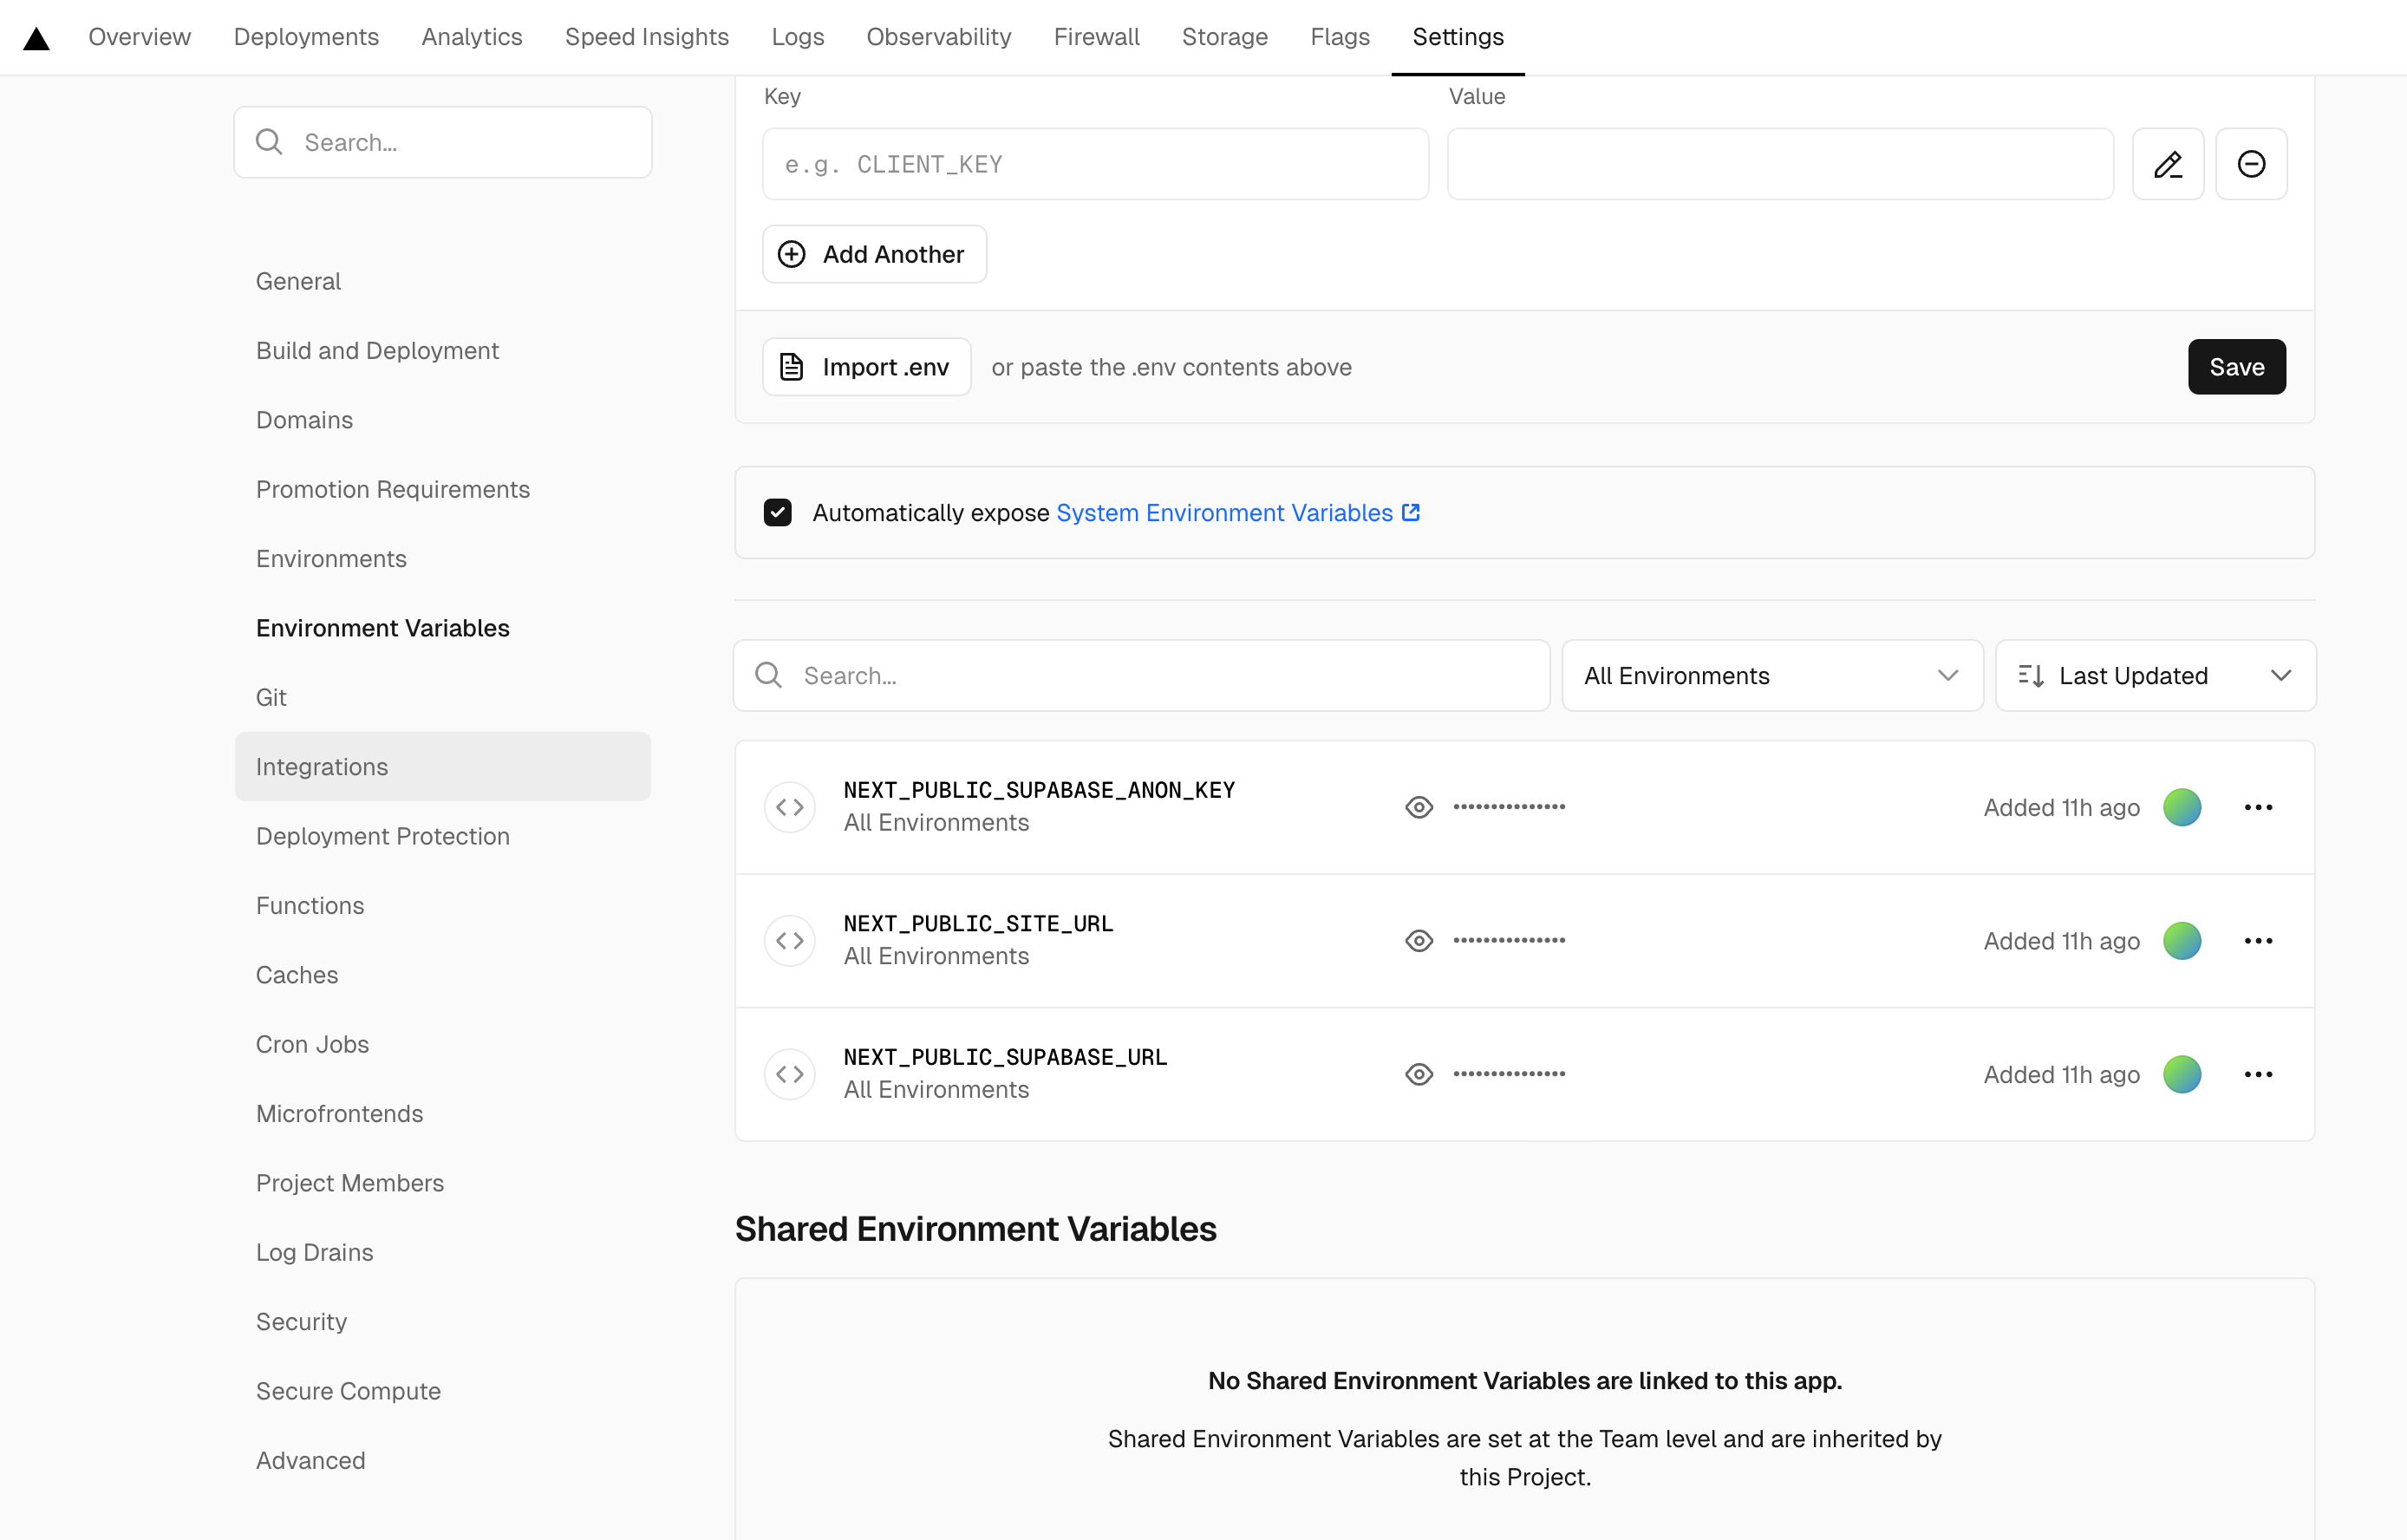Viewport: 2407px width, 1540px height.
Task: Switch to the Deployments tab
Action: tap(306, 37)
